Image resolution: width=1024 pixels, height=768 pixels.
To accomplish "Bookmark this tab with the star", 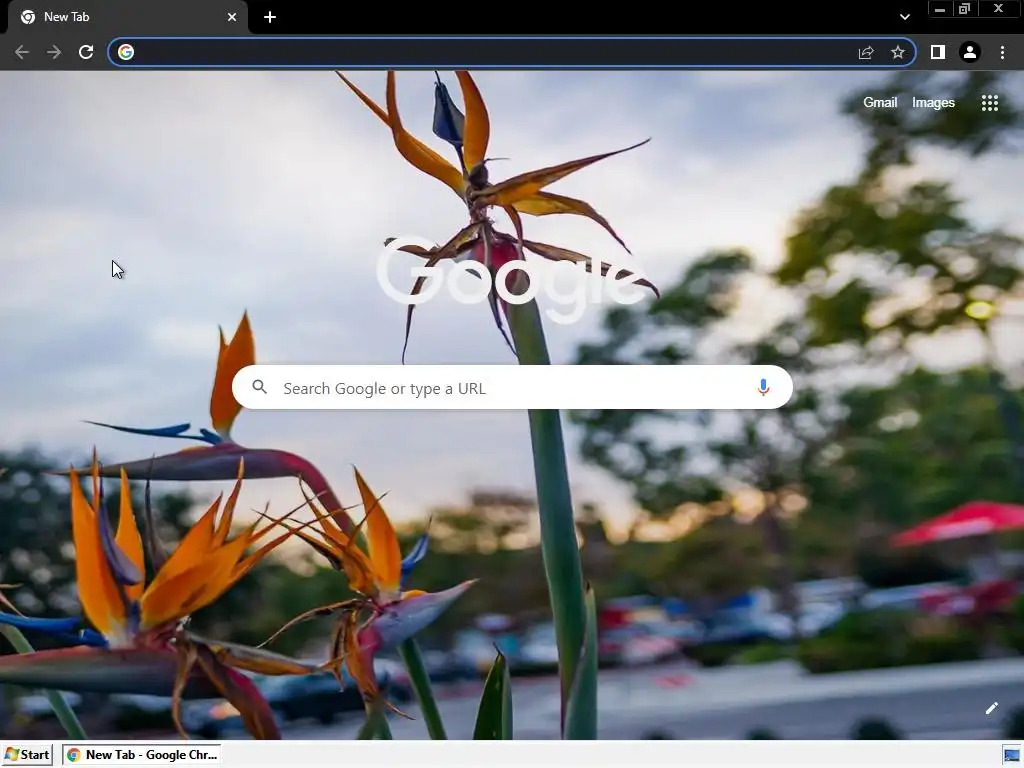I will [898, 52].
